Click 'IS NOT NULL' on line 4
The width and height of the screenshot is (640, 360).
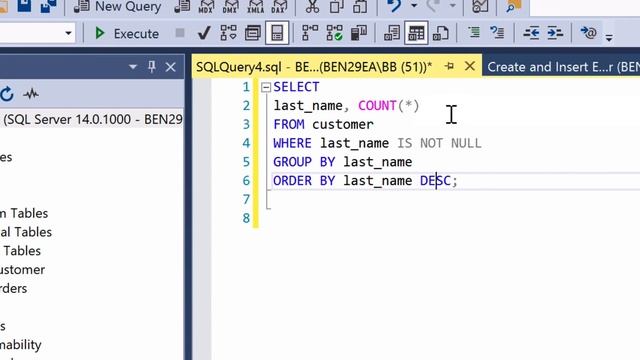440,143
